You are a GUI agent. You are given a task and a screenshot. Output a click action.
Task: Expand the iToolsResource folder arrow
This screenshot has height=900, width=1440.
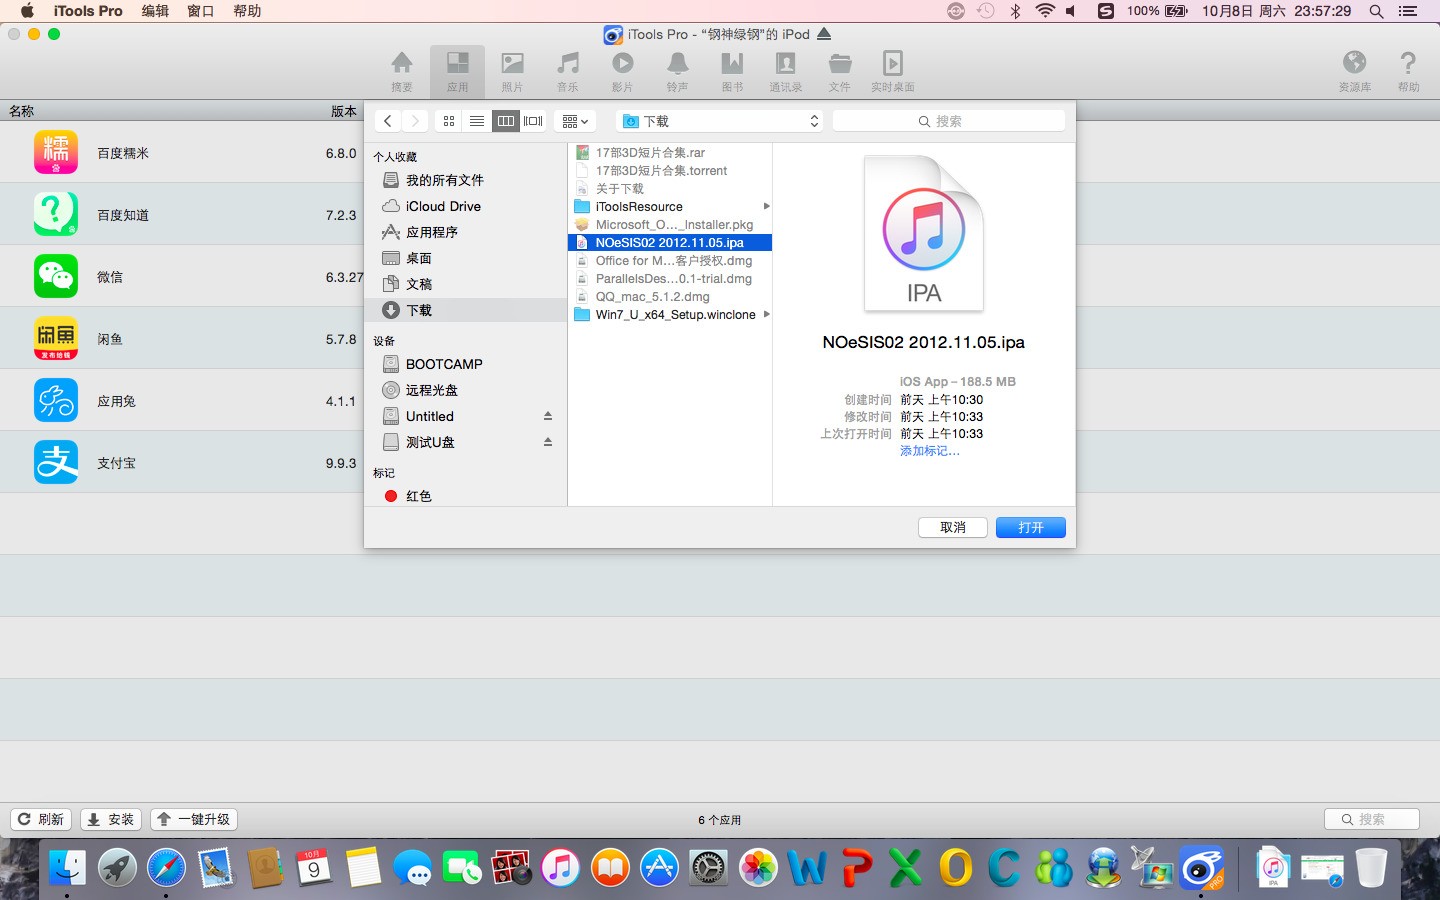766,206
